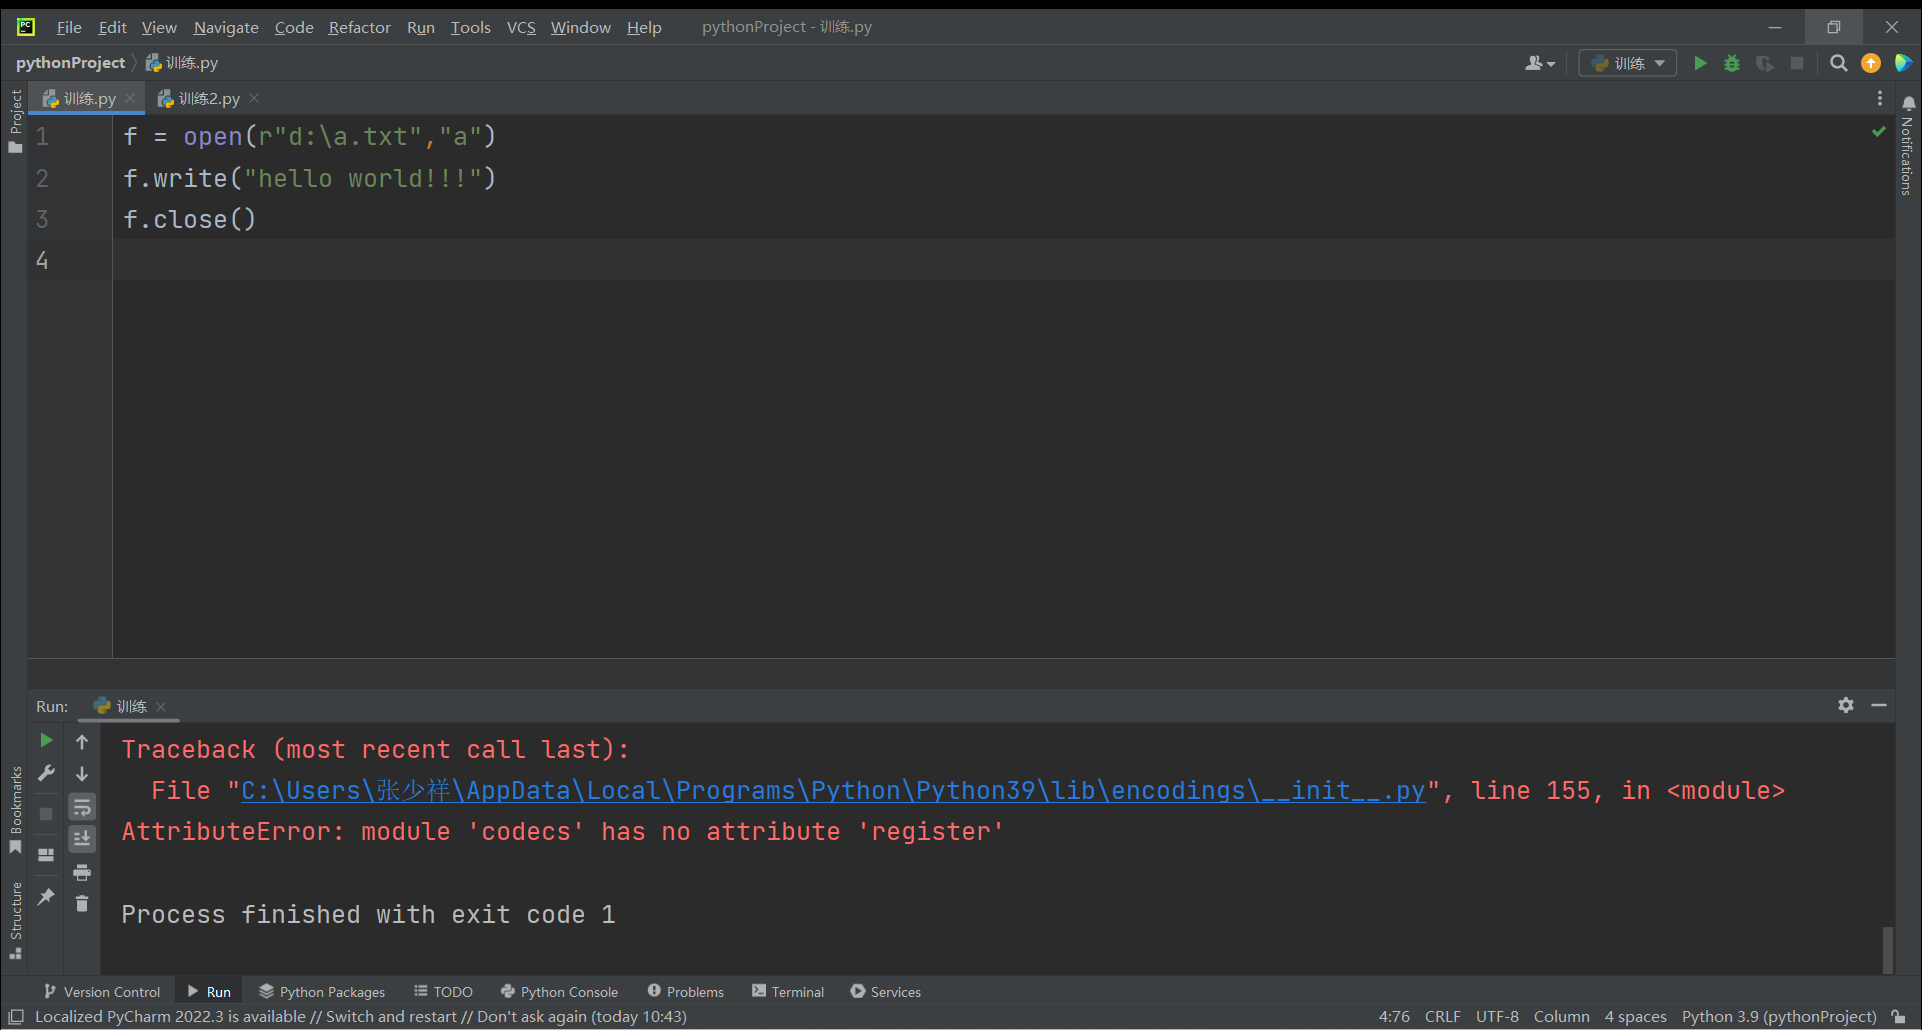Select Python 3.9 interpreter widget
This screenshot has width=1922, height=1030.
[x=1779, y=1016]
